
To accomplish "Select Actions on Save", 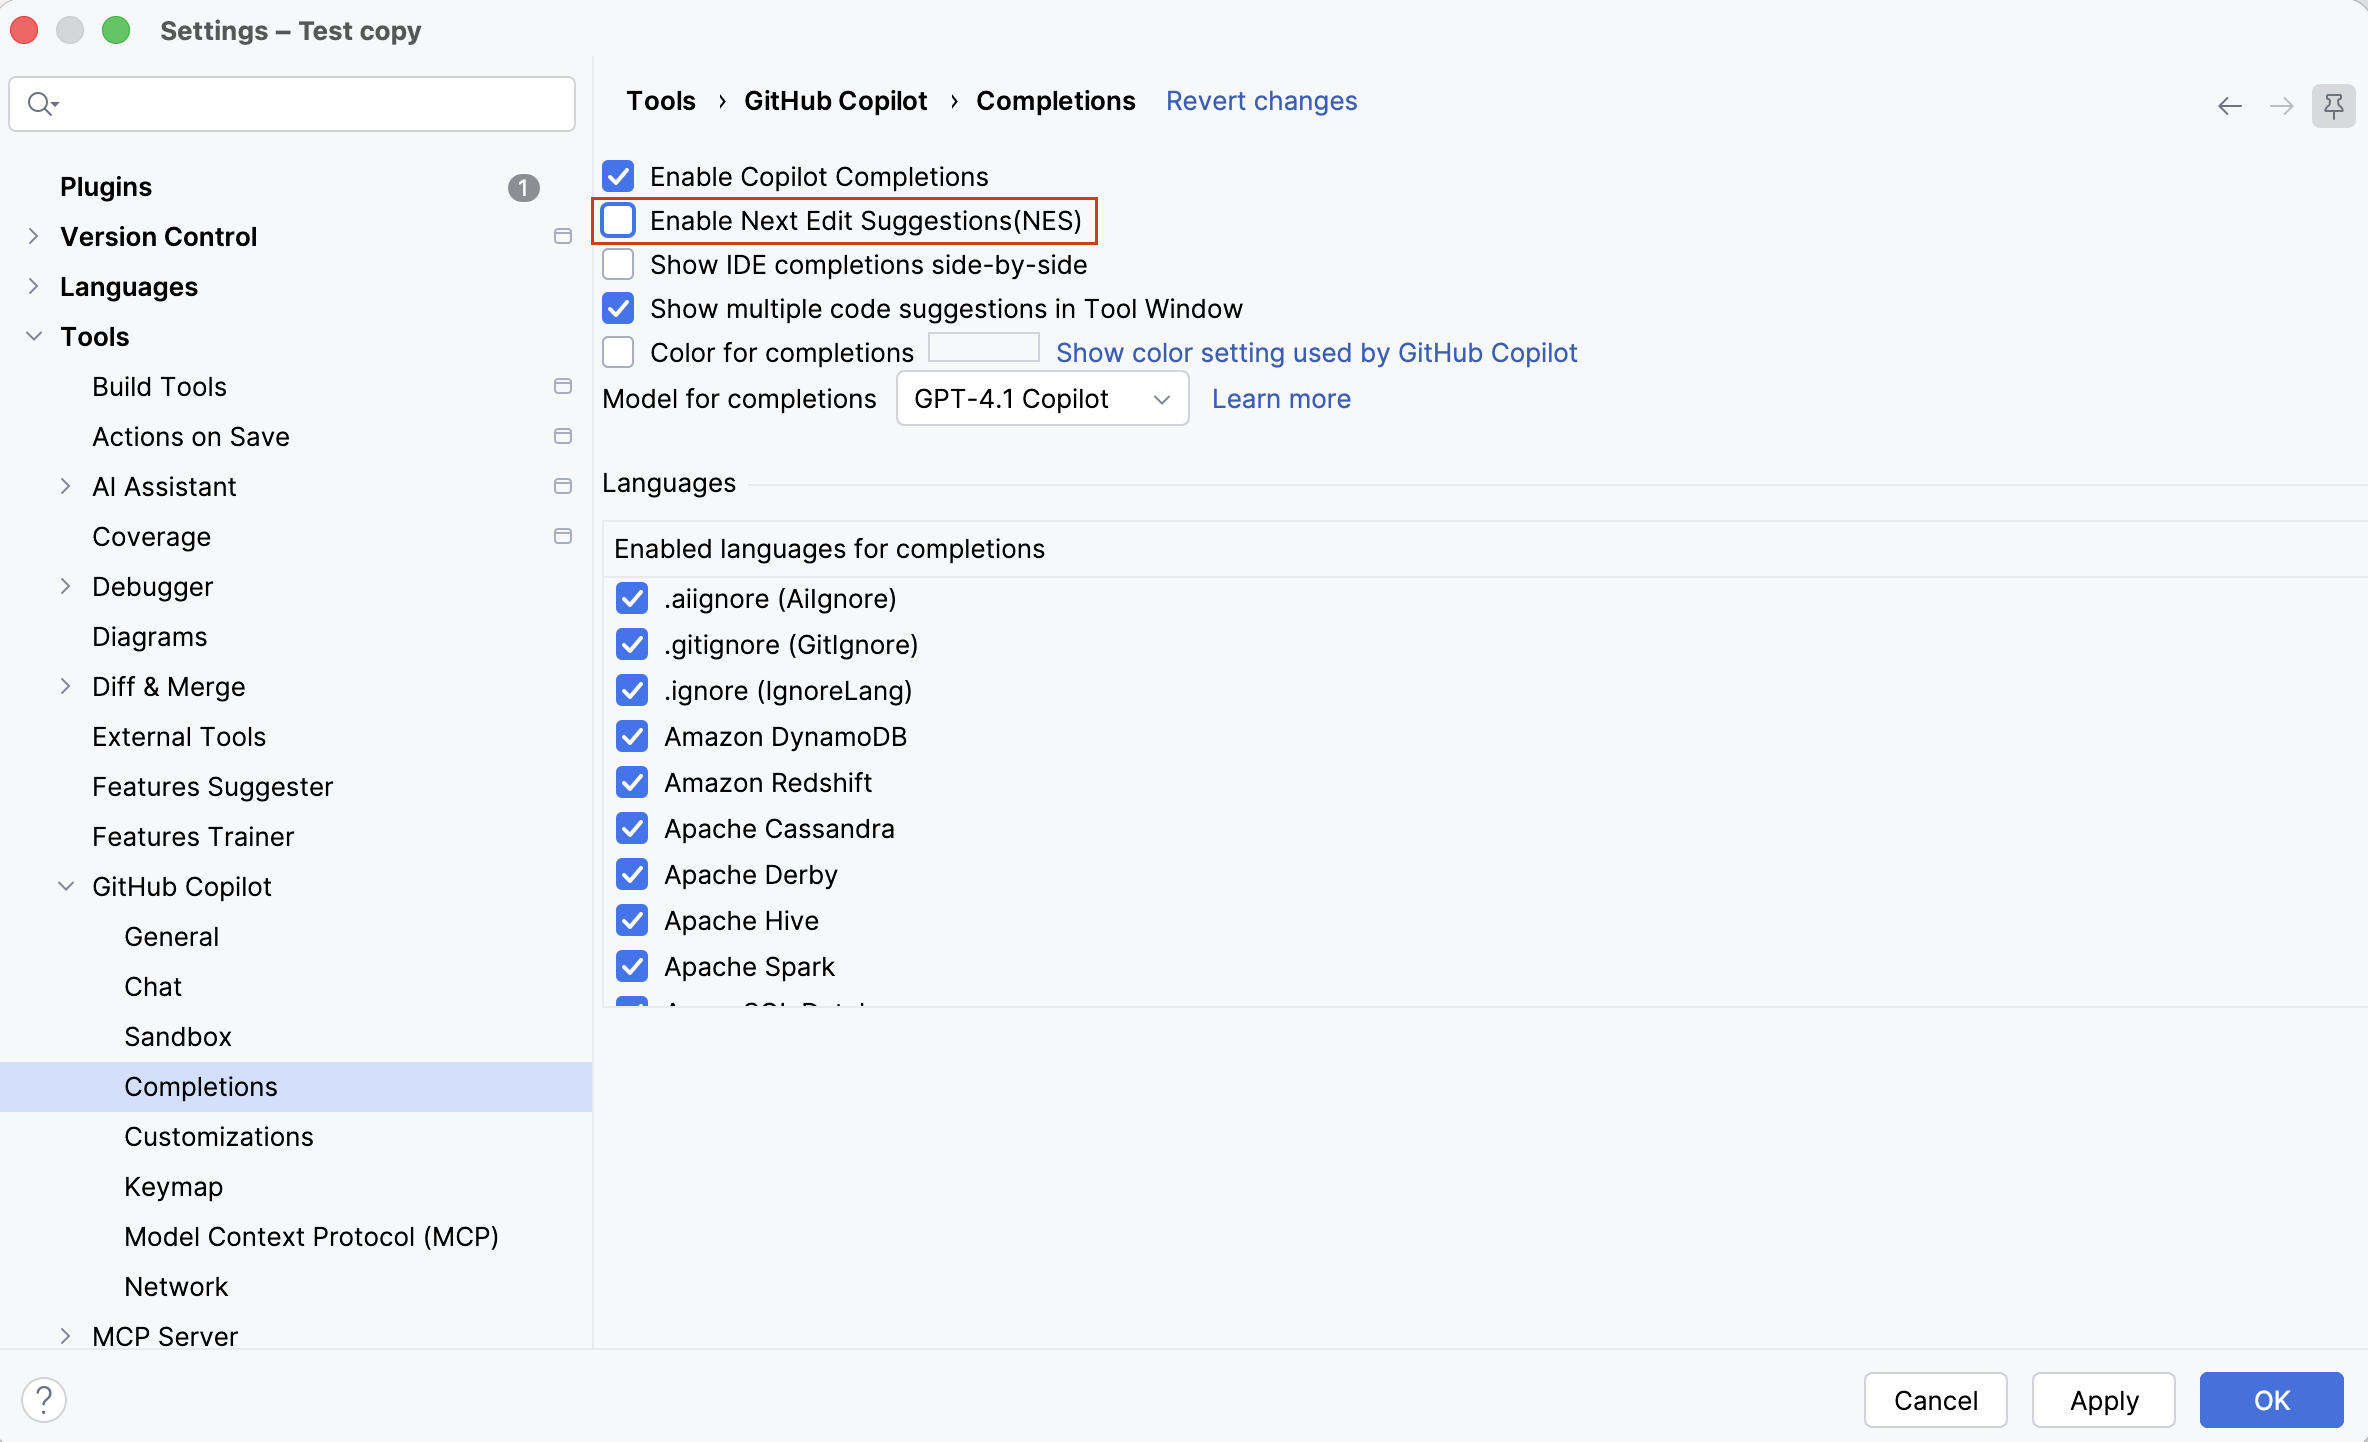I will [x=191, y=436].
